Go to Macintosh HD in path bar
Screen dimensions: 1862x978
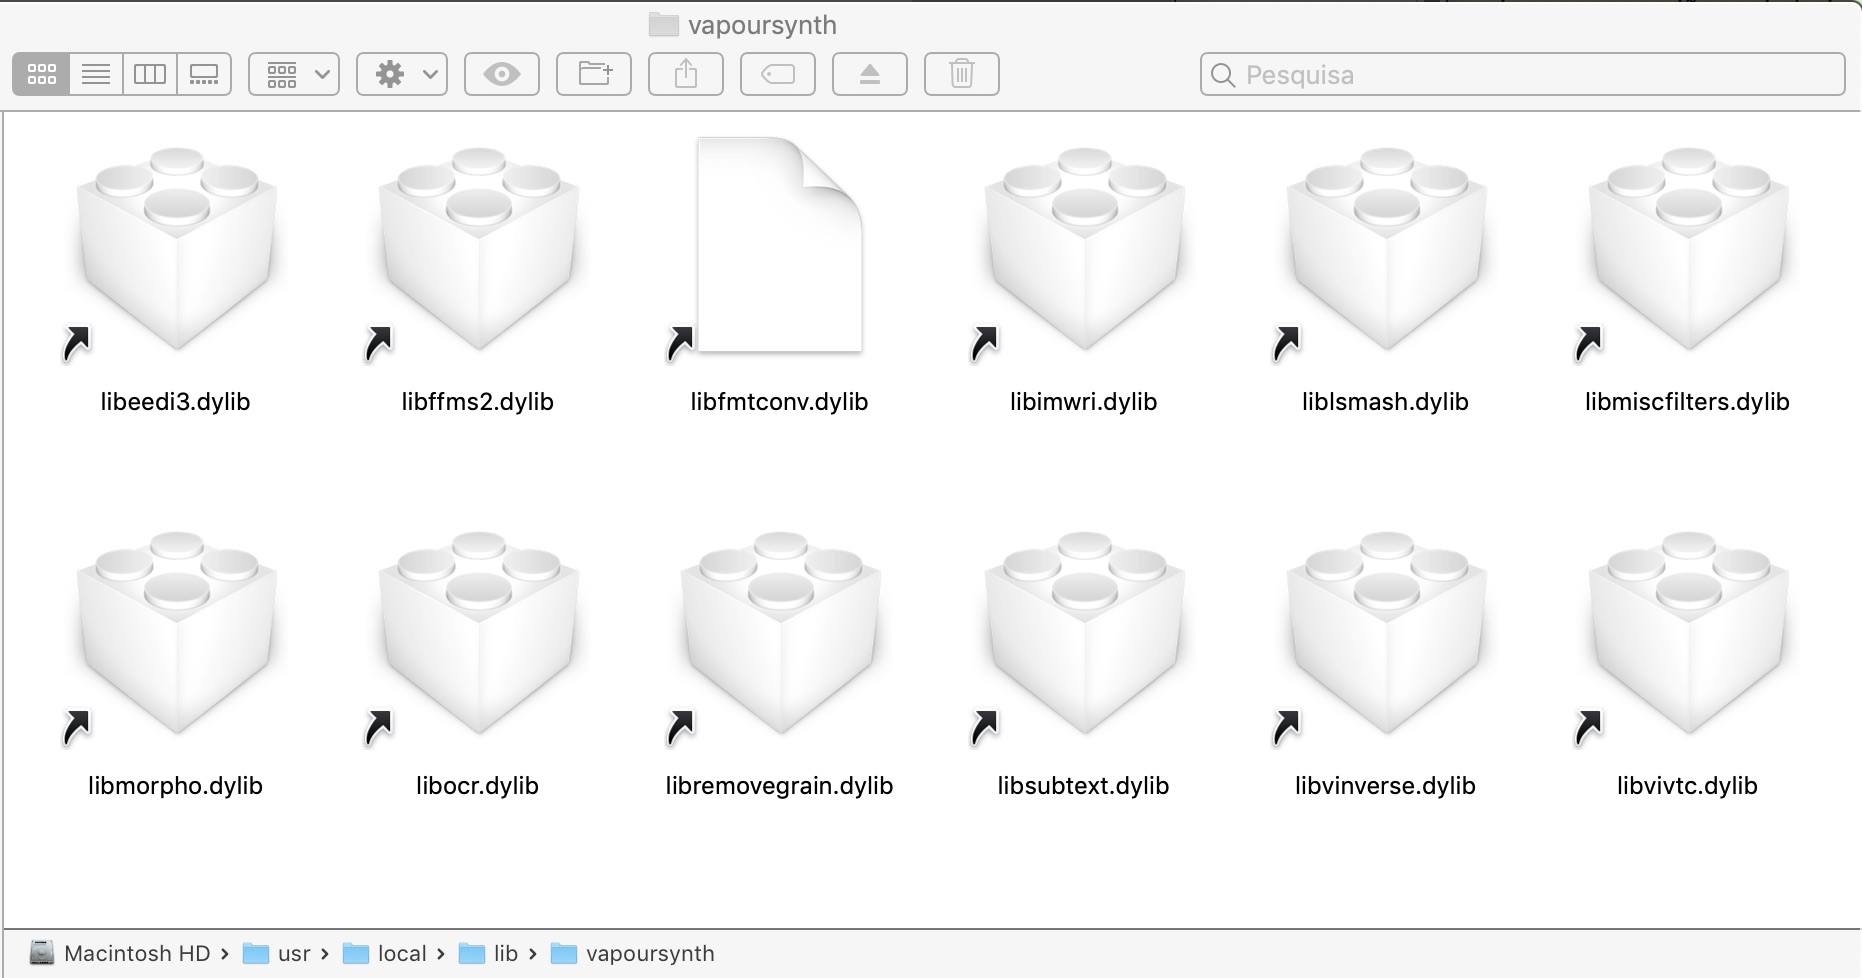pos(120,953)
